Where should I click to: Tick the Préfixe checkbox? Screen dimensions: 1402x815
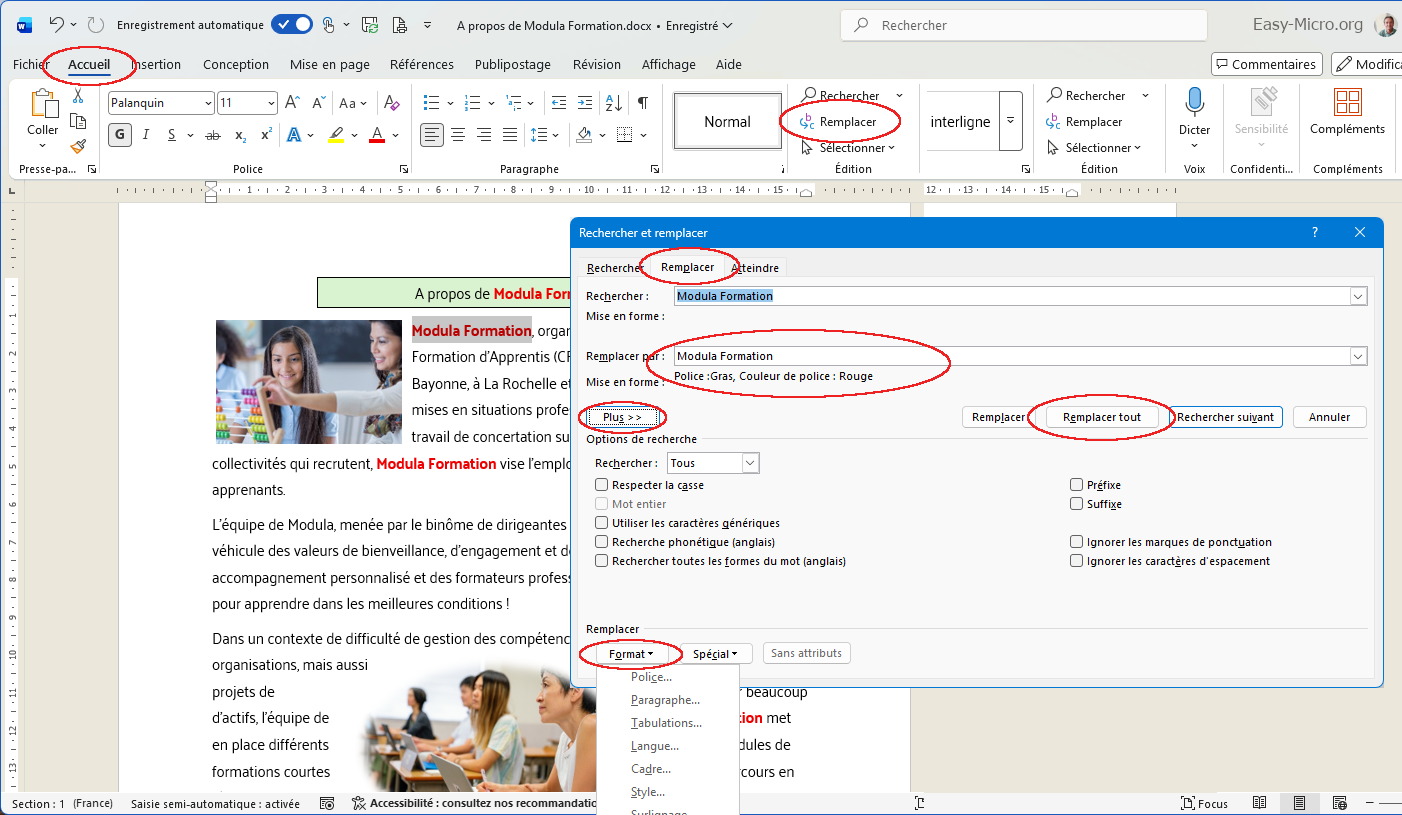pos(1077,485)
